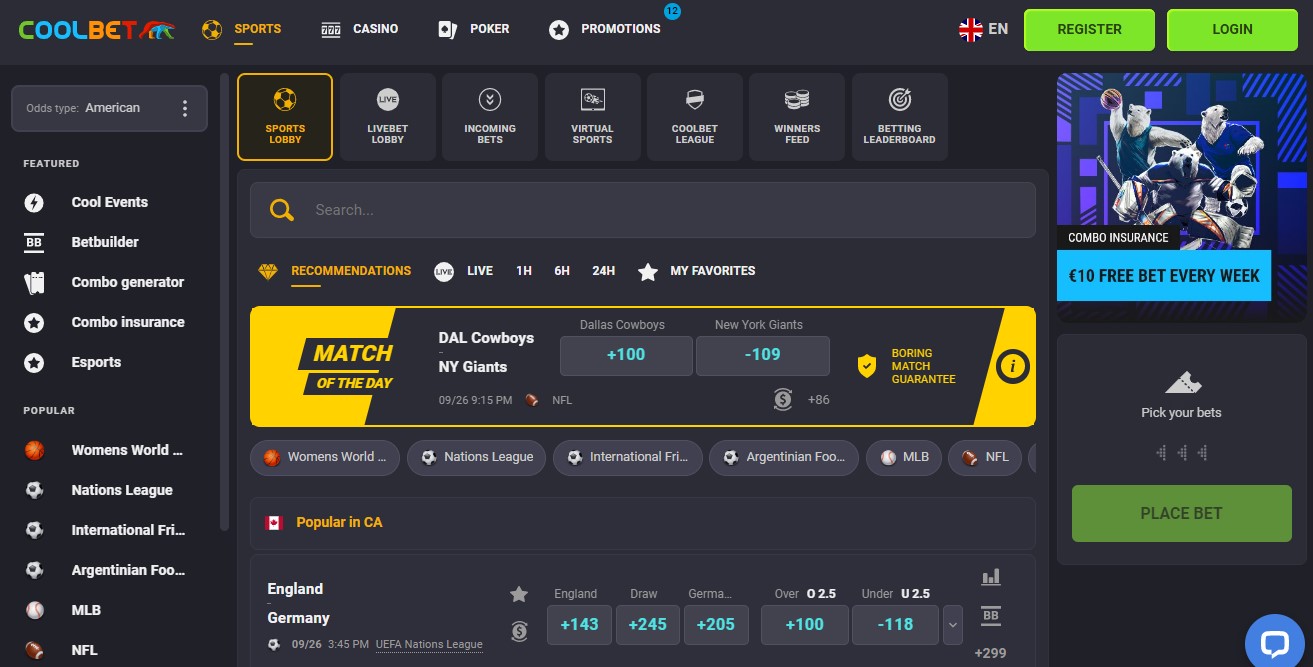Screen dimensions: 1313x667
Task: Favorite the England vs Germany match
Action: tap(519, 594)
